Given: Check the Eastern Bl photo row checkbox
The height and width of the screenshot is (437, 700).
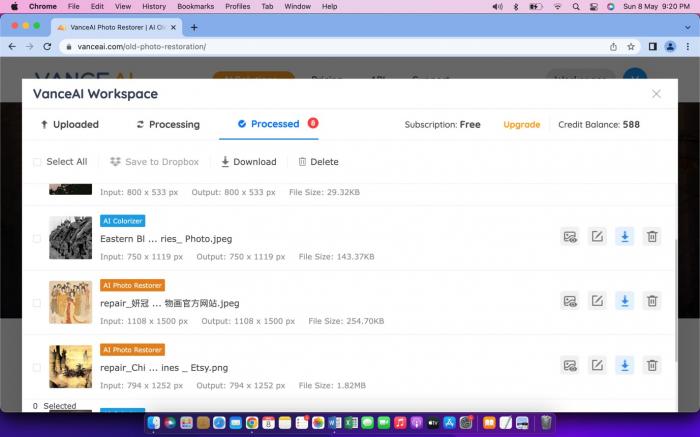Looking at the screenshot, I should tap(37, 239).
